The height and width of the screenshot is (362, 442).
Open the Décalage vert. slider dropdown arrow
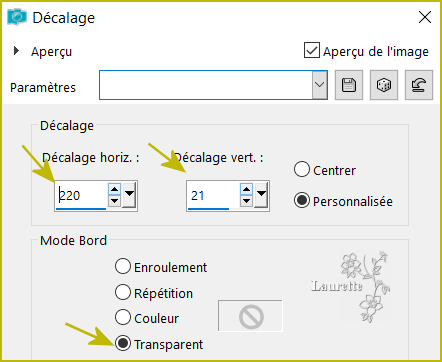[x=261, y=194]
